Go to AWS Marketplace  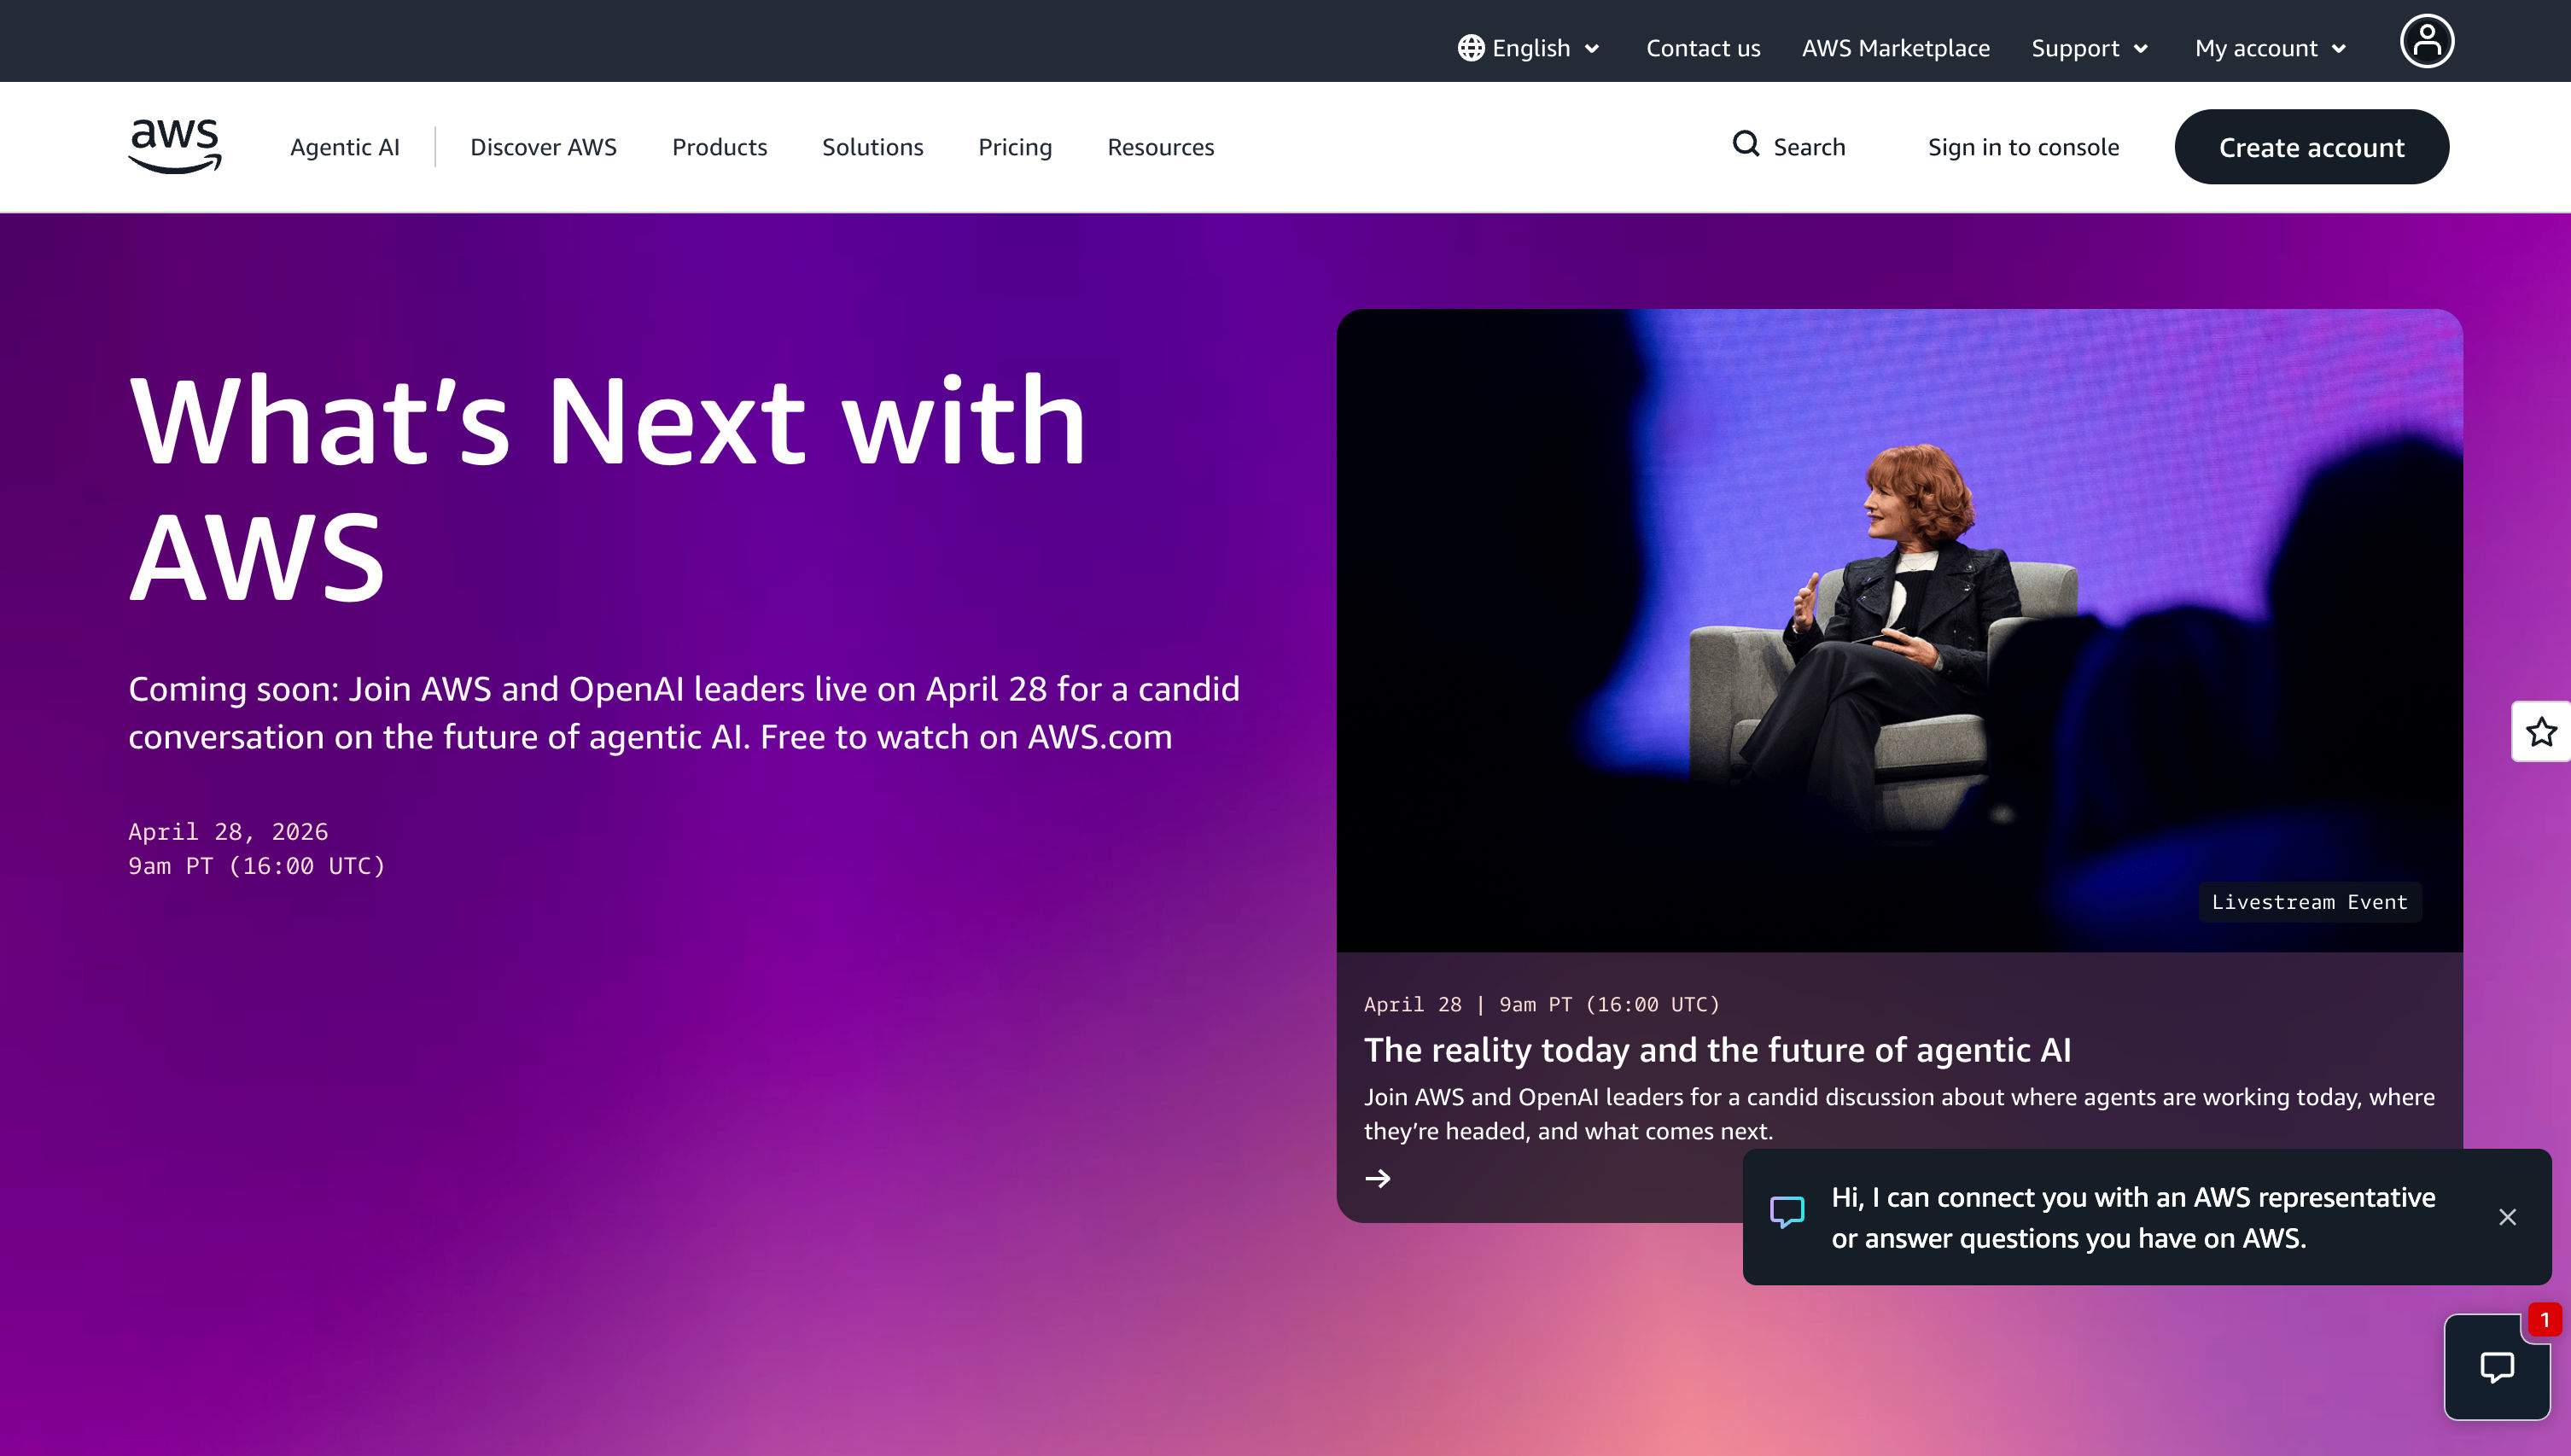pyautogui.click(x=1895, y=48)
